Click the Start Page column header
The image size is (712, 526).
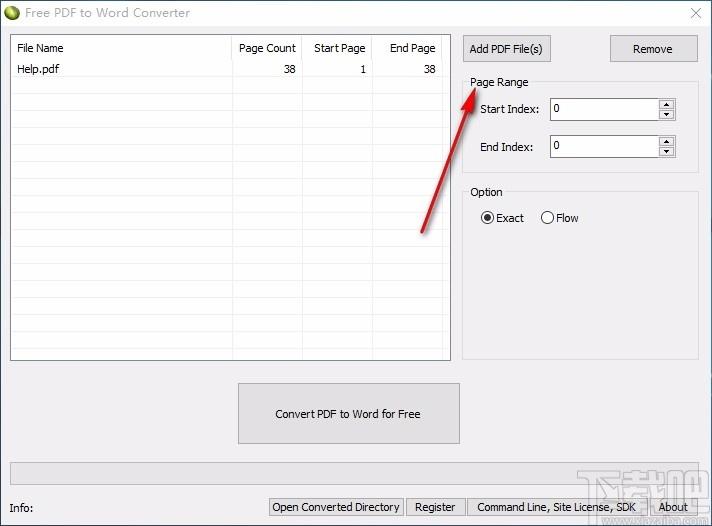click(337, 48)
